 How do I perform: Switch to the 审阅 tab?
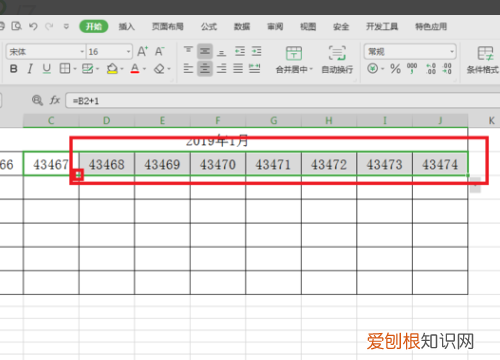click(275, 26)
